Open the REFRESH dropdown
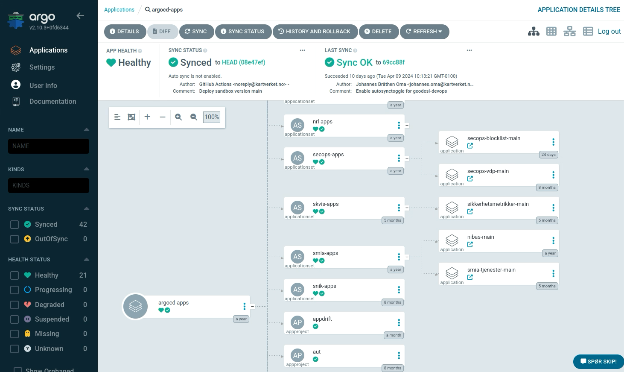Viewport: 624px width, 372px height. pyautogui.click(x=424, y=31)
